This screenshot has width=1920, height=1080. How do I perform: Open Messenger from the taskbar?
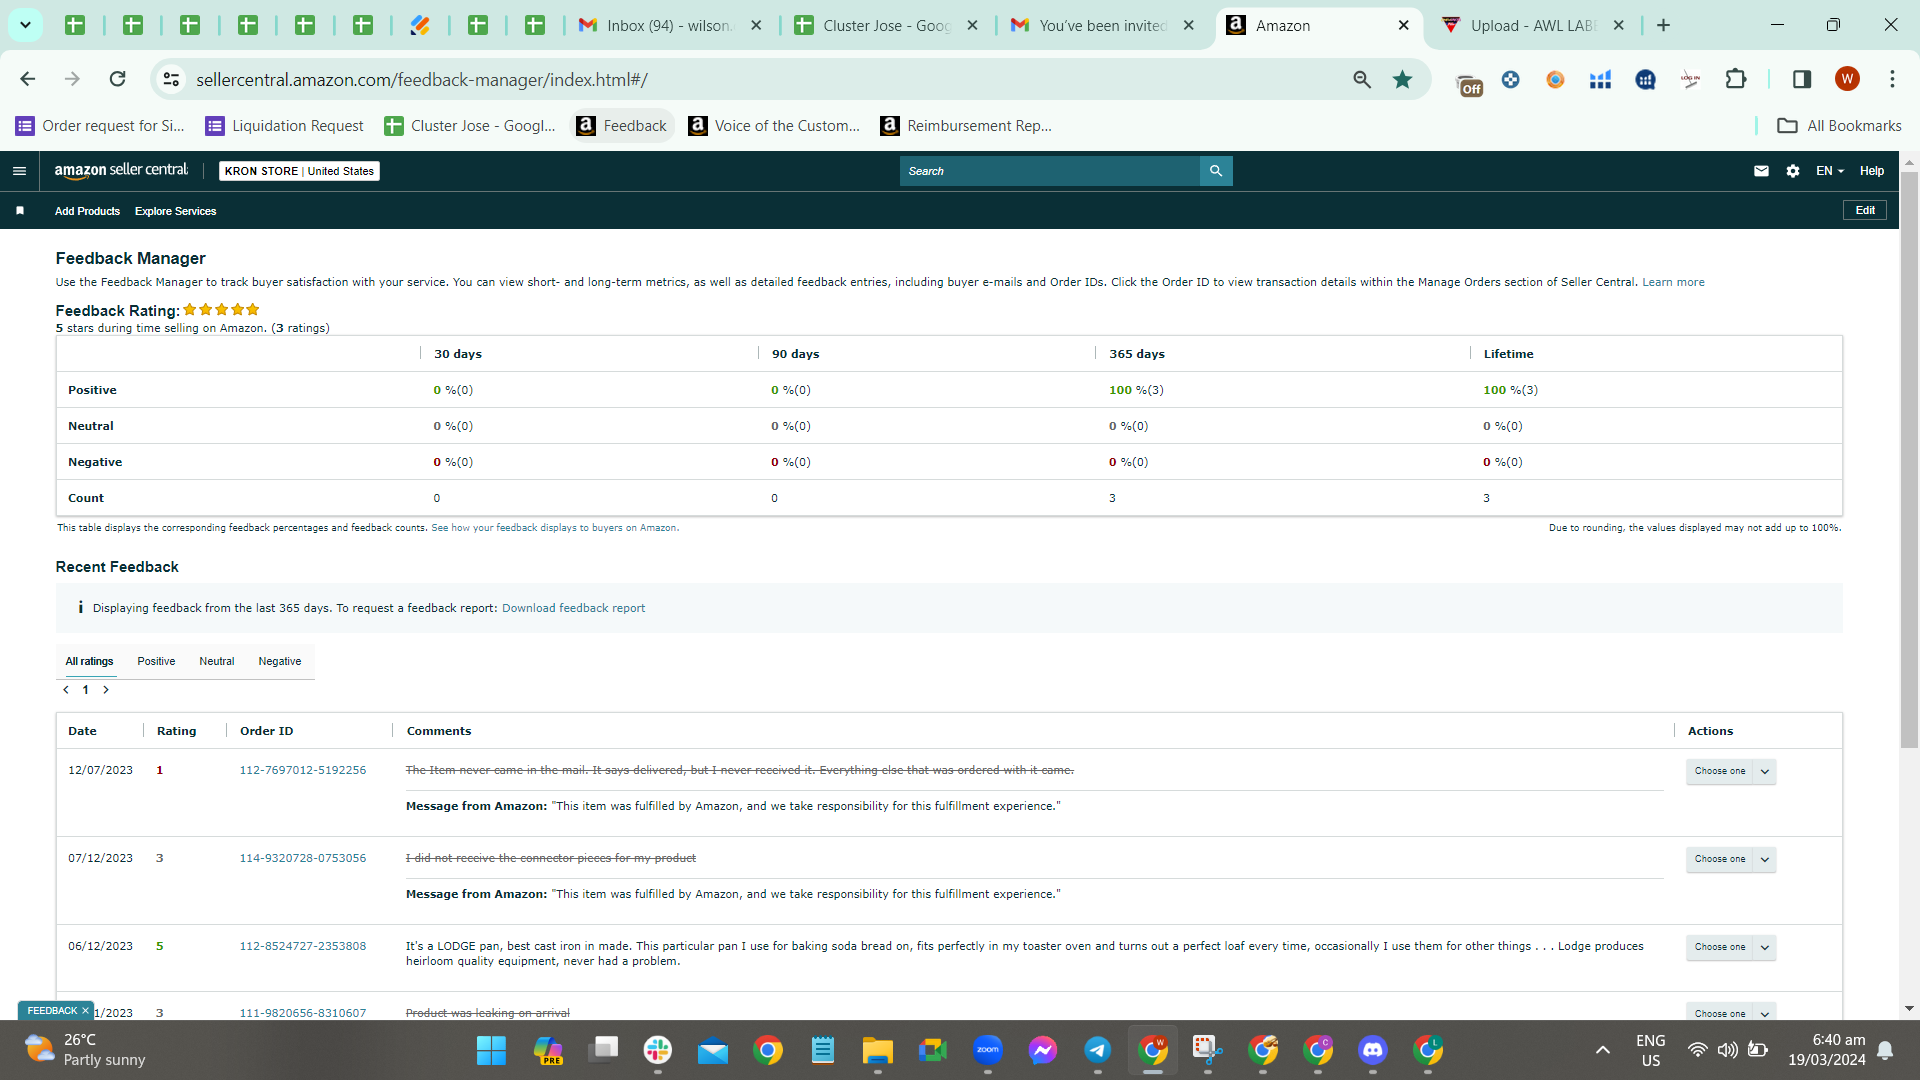pyautogui.click(x=1042, y=1050)
